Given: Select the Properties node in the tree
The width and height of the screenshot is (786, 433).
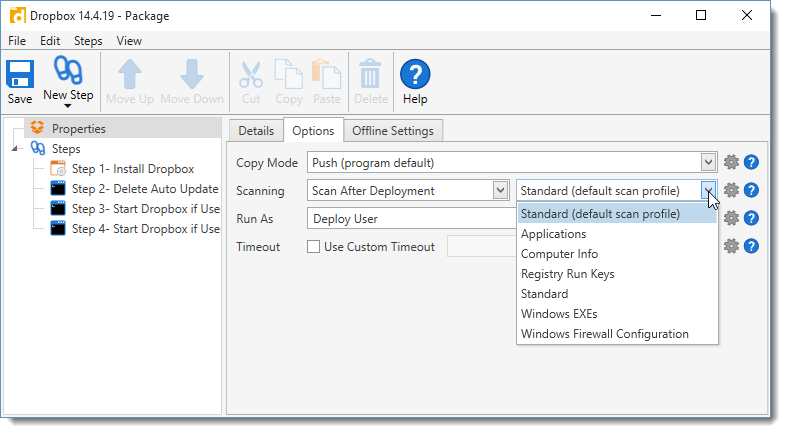Looking at the screenshot, I should click(78, 128).
